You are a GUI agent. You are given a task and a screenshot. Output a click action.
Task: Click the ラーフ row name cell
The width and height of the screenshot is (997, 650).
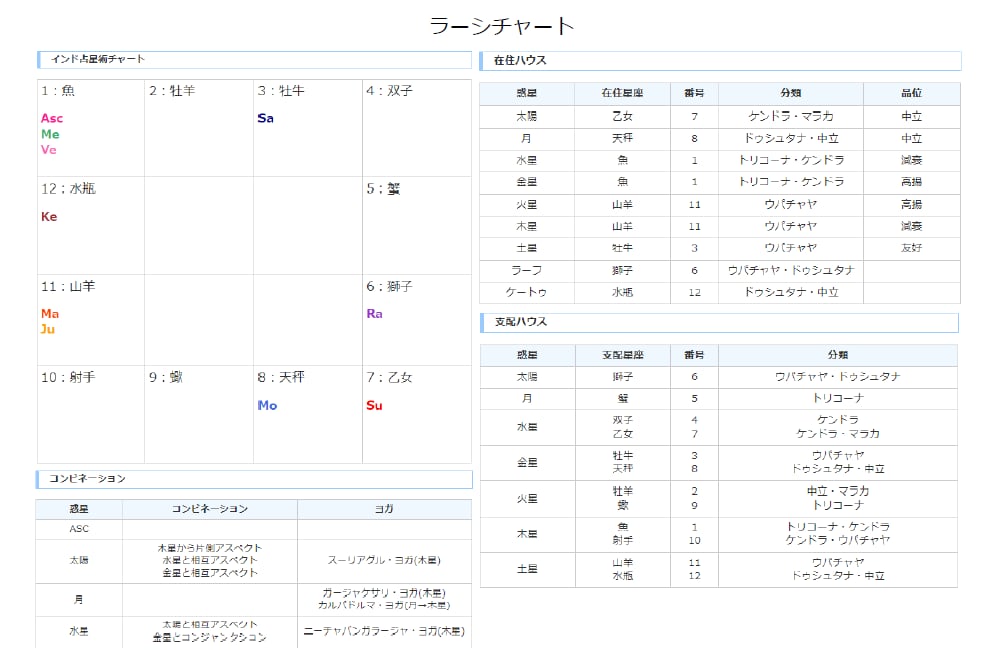pos(526,270)
